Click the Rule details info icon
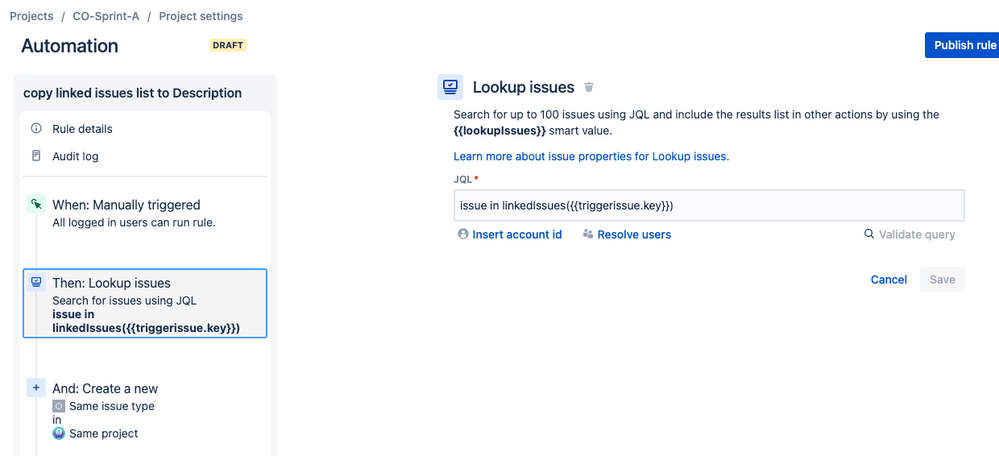This screenshot has width=999, height=456. pyautogui.click(x=36, y=129)
